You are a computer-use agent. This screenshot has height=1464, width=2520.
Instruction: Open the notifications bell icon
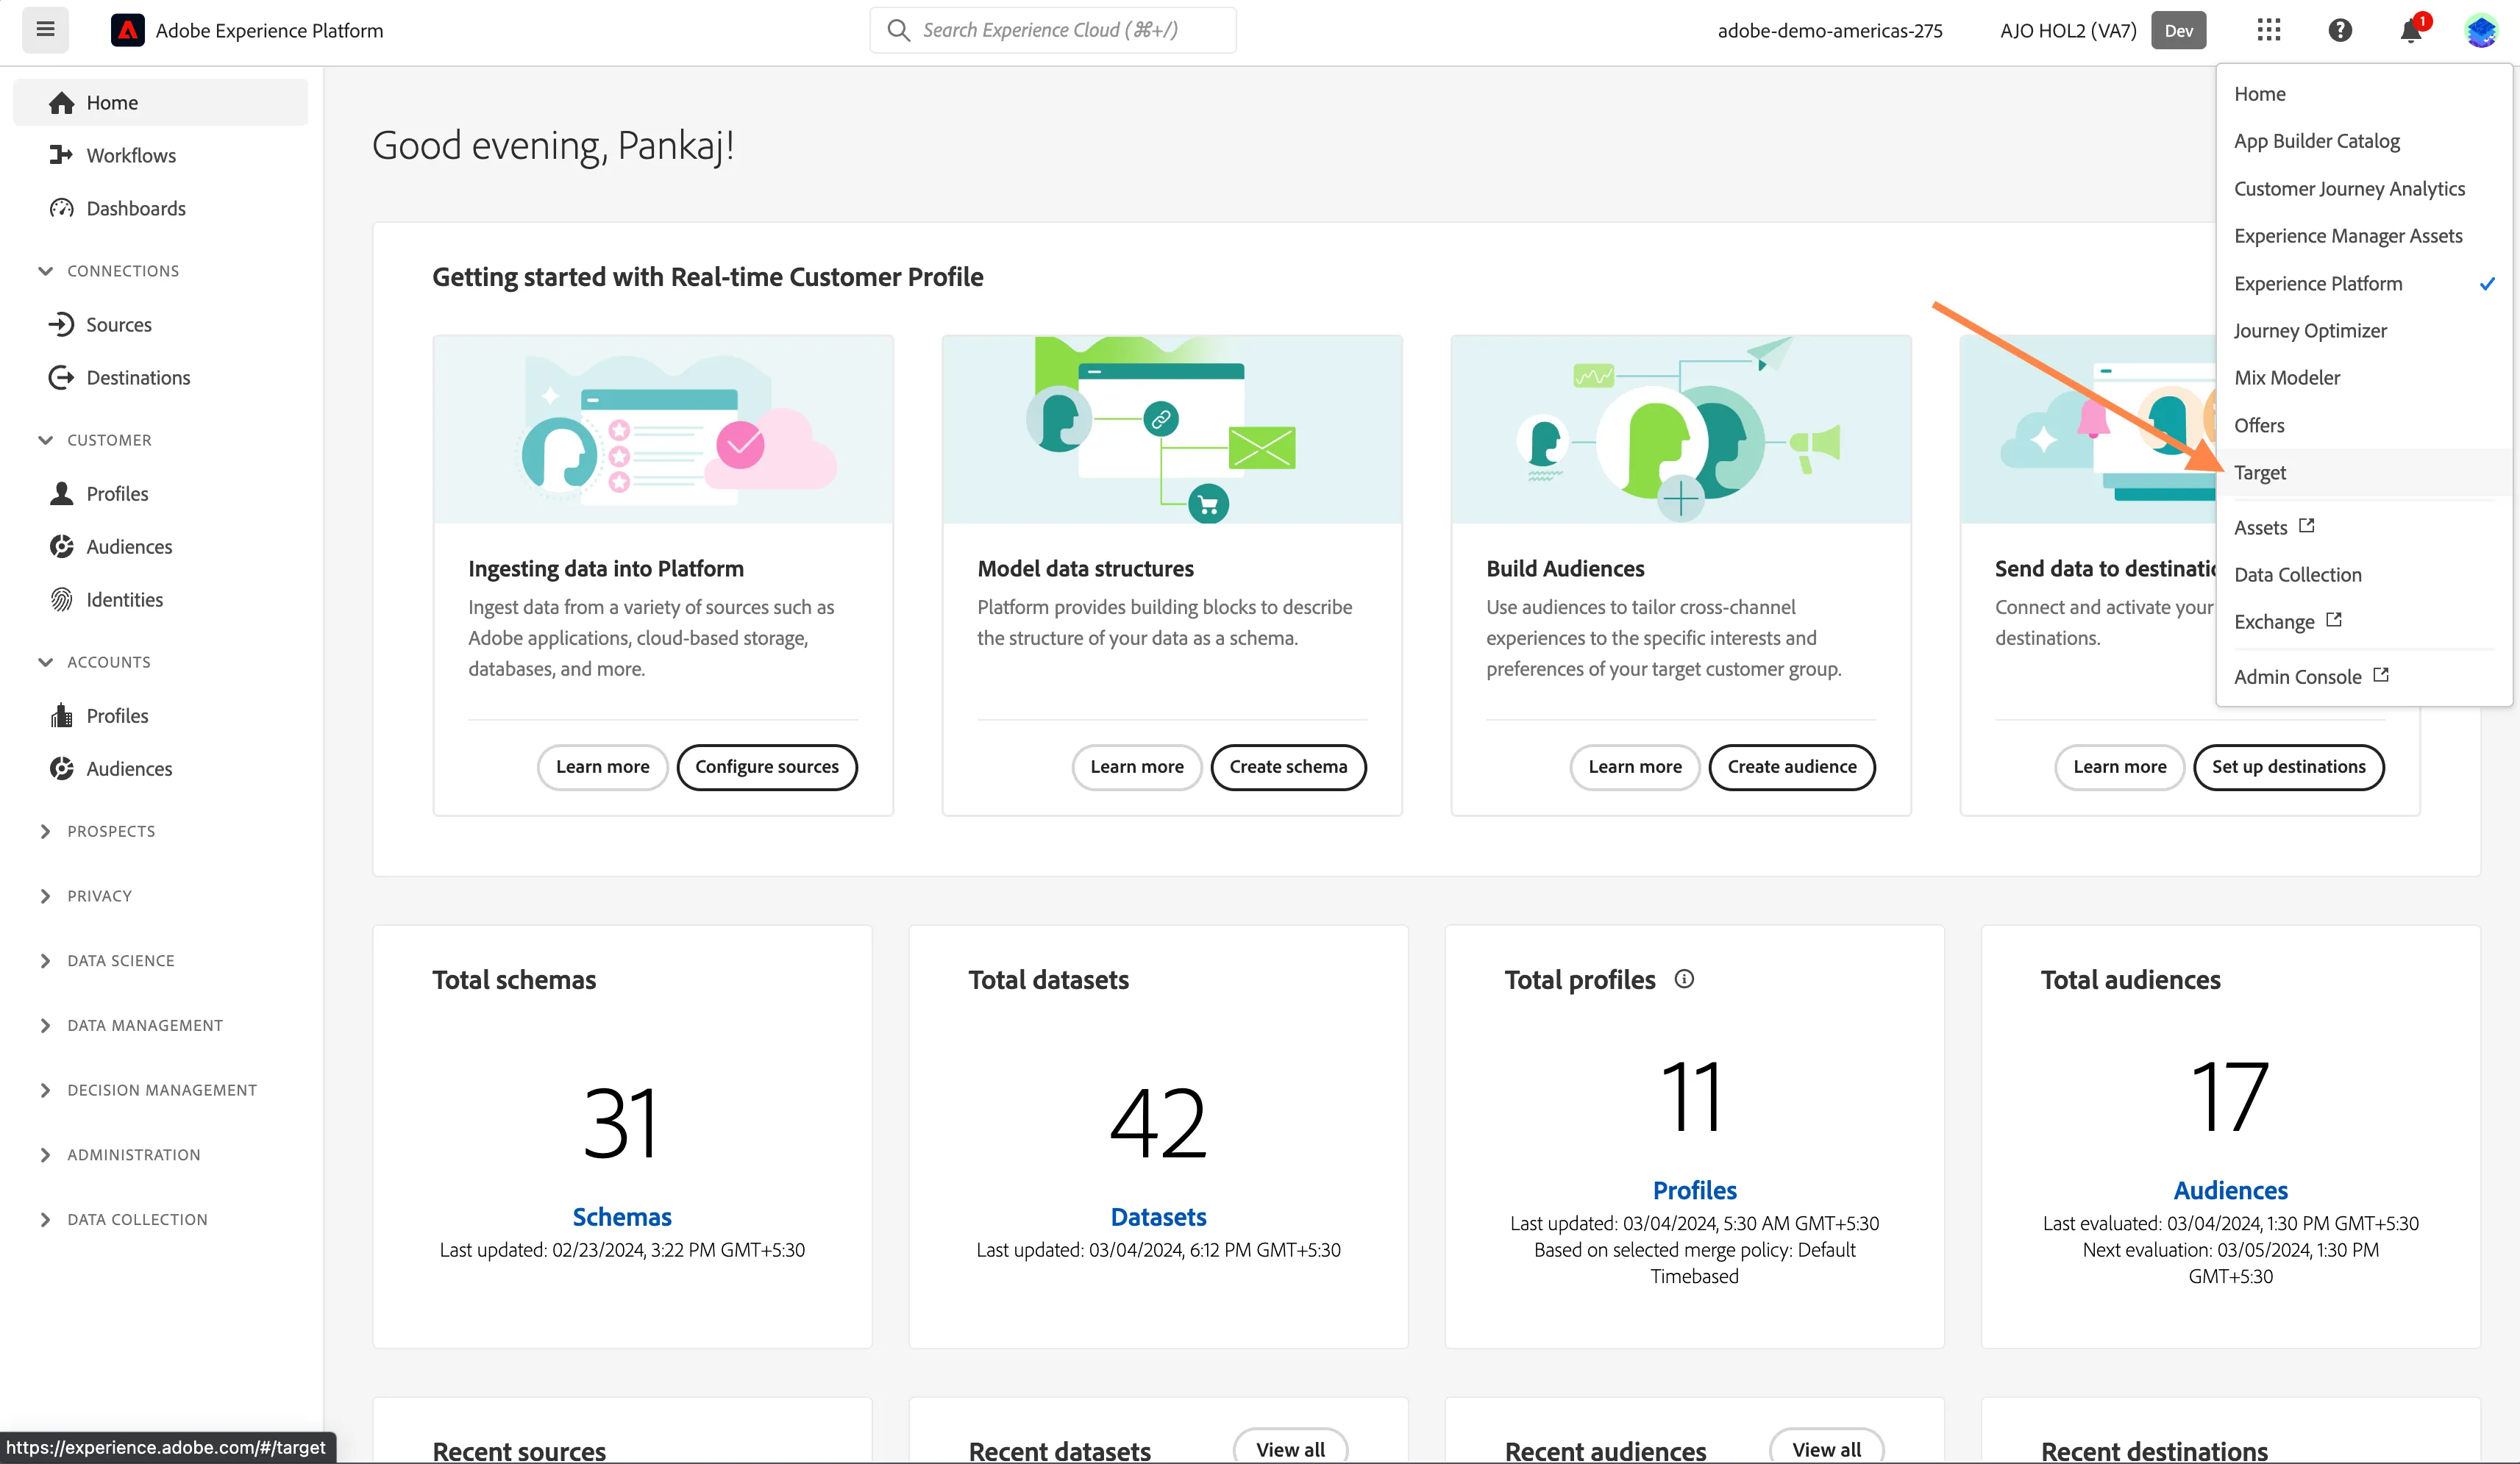2411,31
